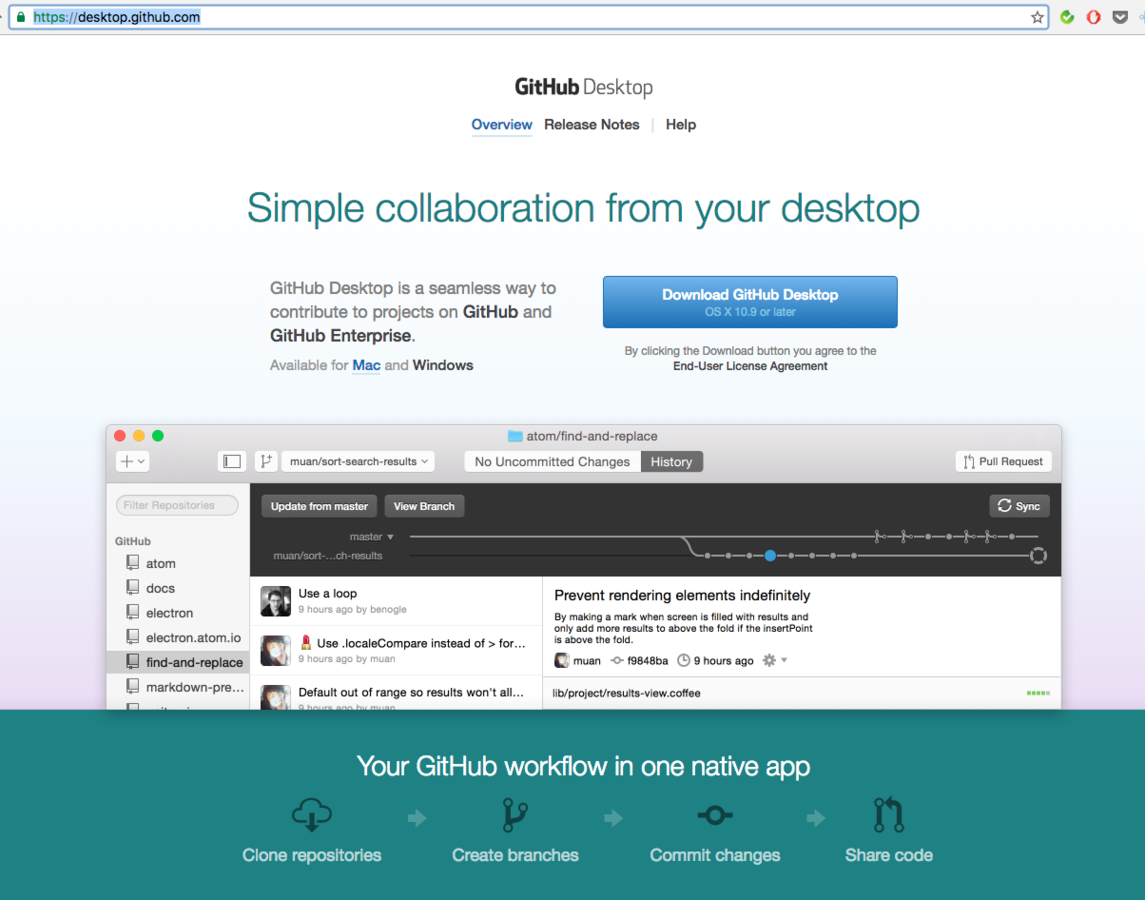The image size is (1145, 900).
Task: Click the docs repository book icon
Action: click(x=132, y=587)
